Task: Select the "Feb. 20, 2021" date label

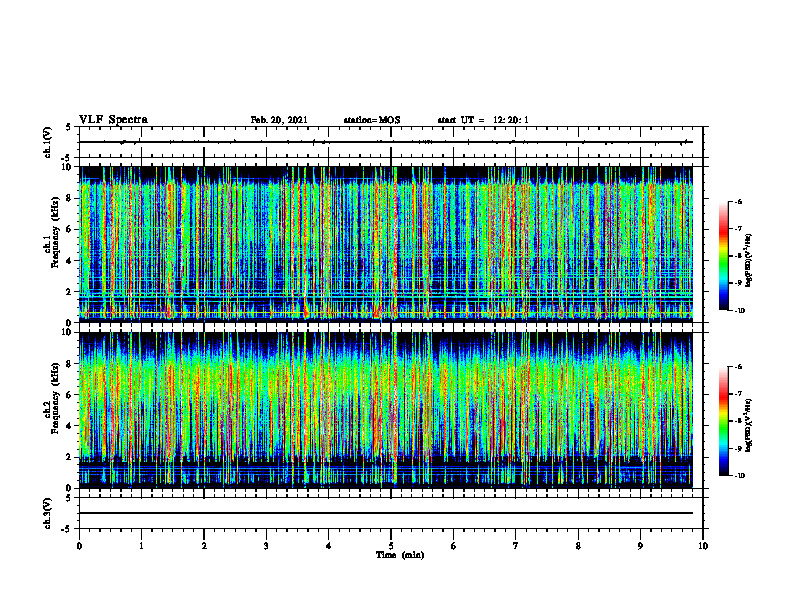Action: click(279, 120)
